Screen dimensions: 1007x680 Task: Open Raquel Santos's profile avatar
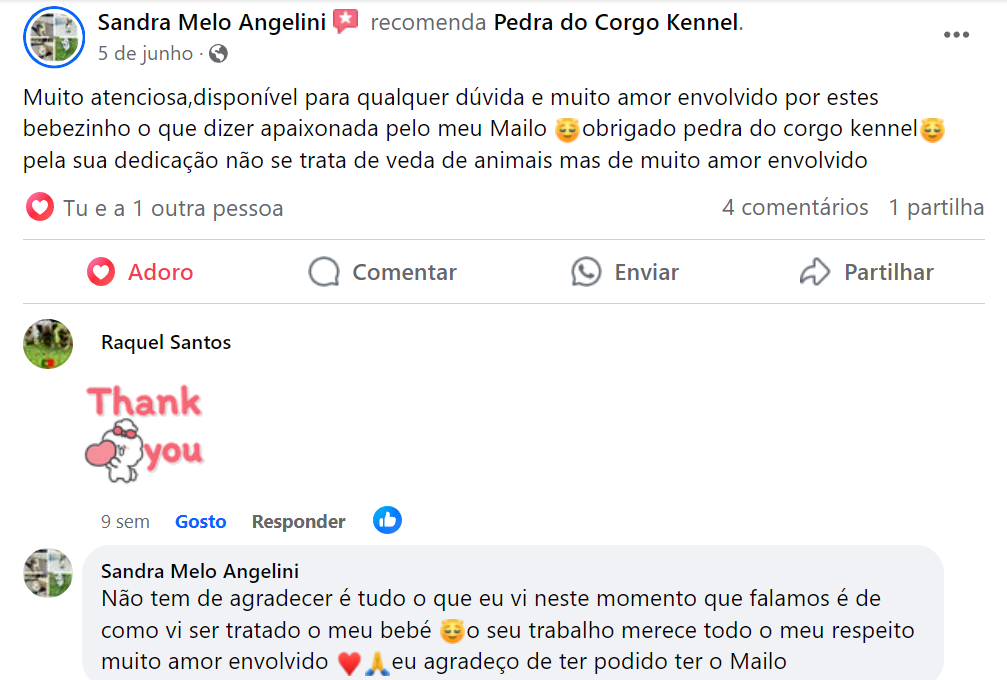click(48, 344)
